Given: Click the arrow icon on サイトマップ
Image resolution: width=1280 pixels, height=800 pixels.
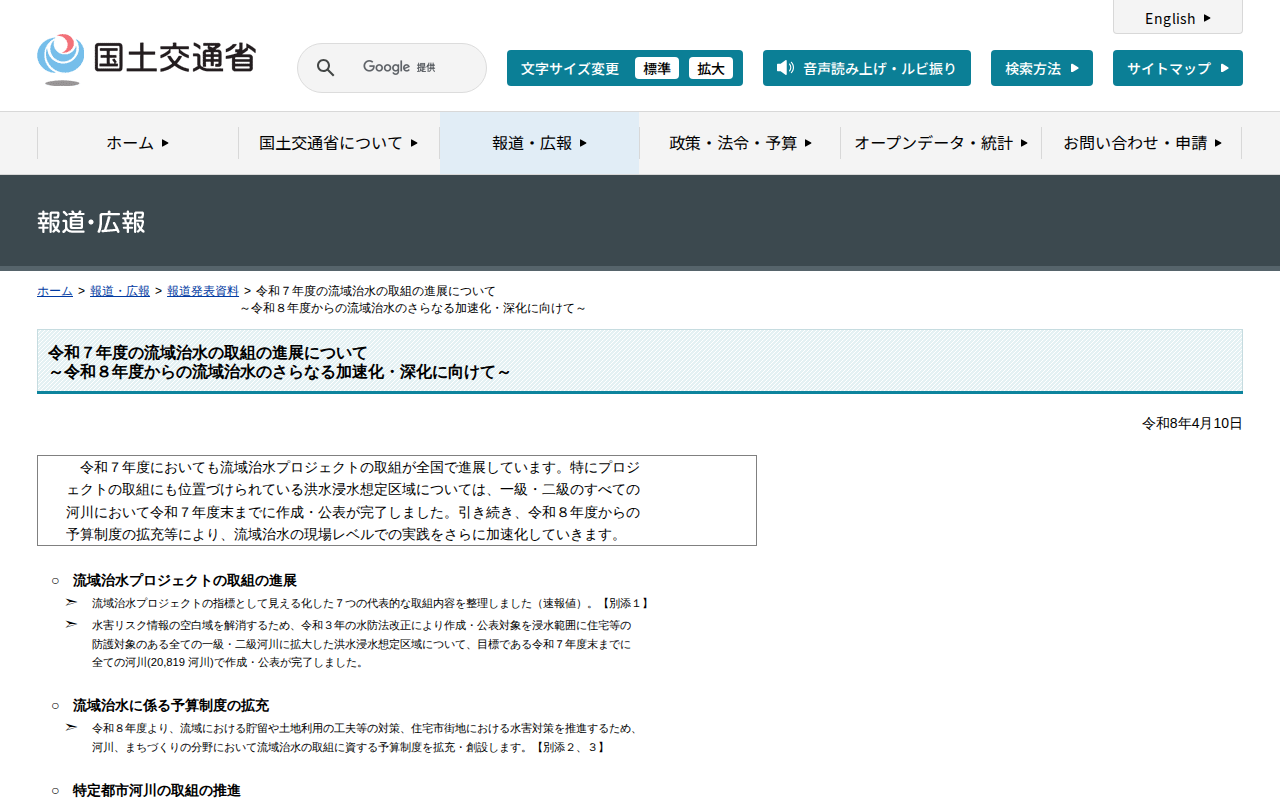Looking at the screenshot, I should coord(1224,68).
